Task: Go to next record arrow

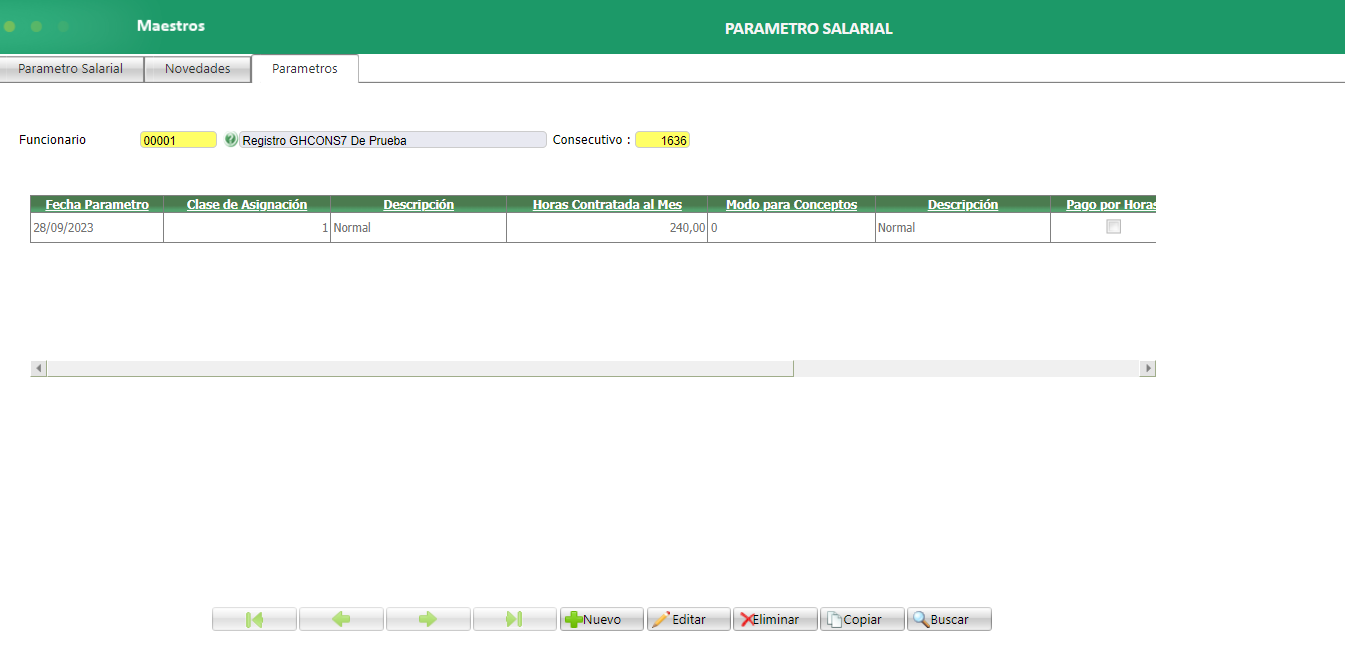Action: click(428, 619)
